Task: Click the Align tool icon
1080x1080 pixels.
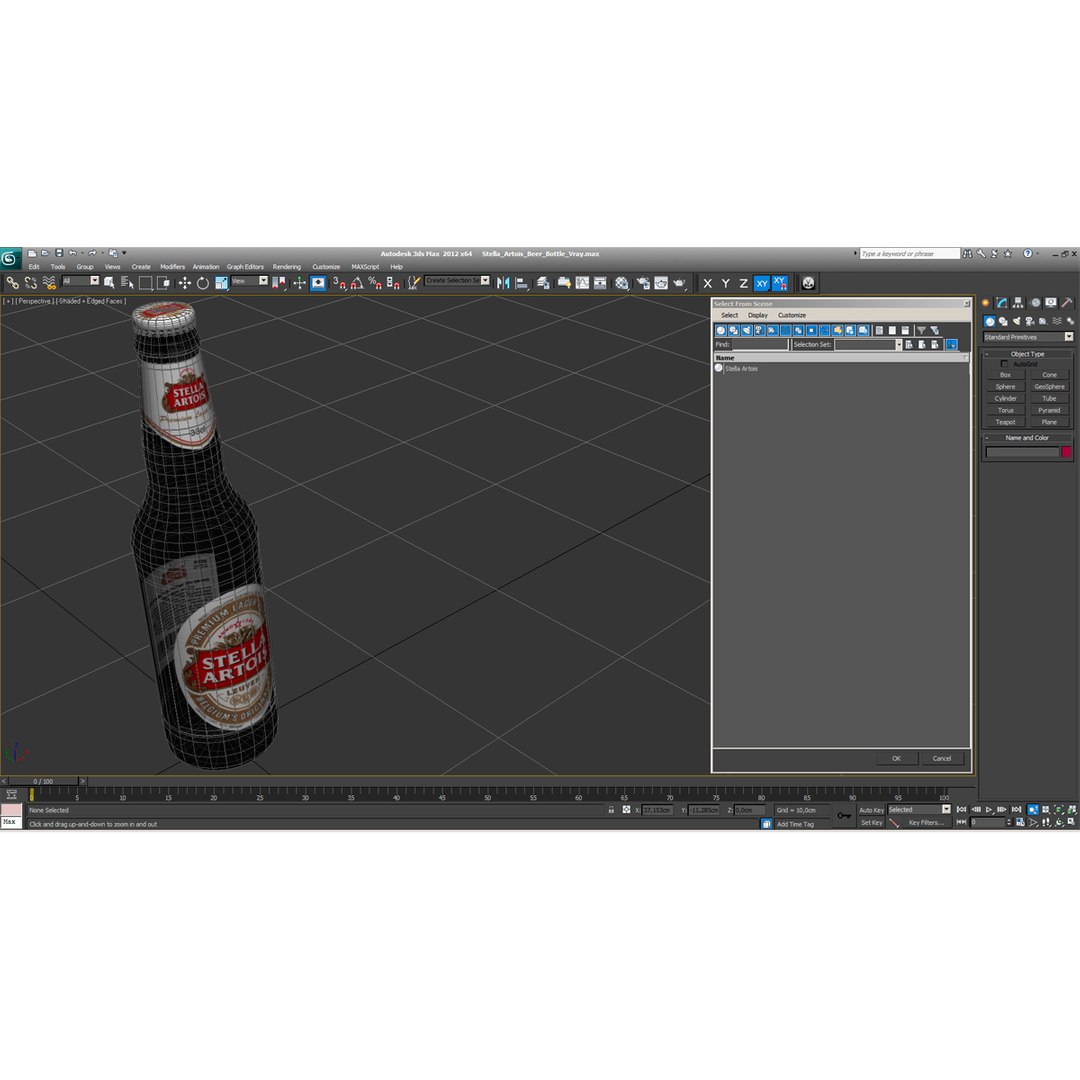Action: (521, 283)
